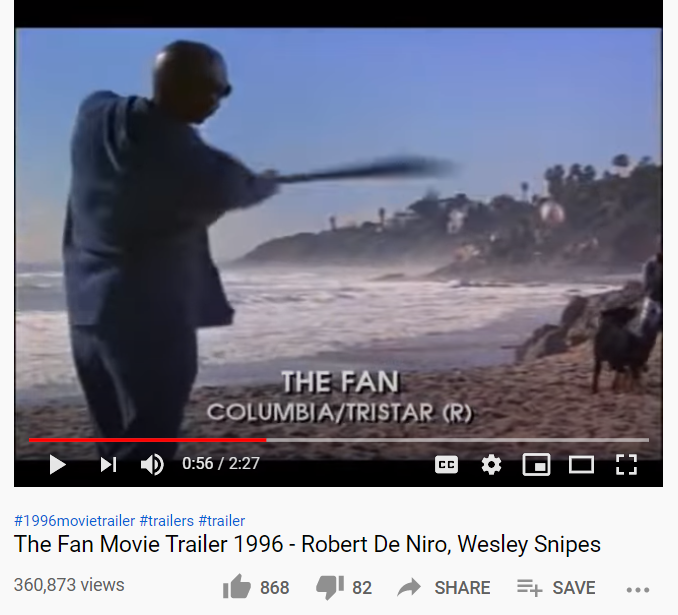The image size is (678, 615).
Task: Follow the #trailer hashtag link
Action: (222, 521)
